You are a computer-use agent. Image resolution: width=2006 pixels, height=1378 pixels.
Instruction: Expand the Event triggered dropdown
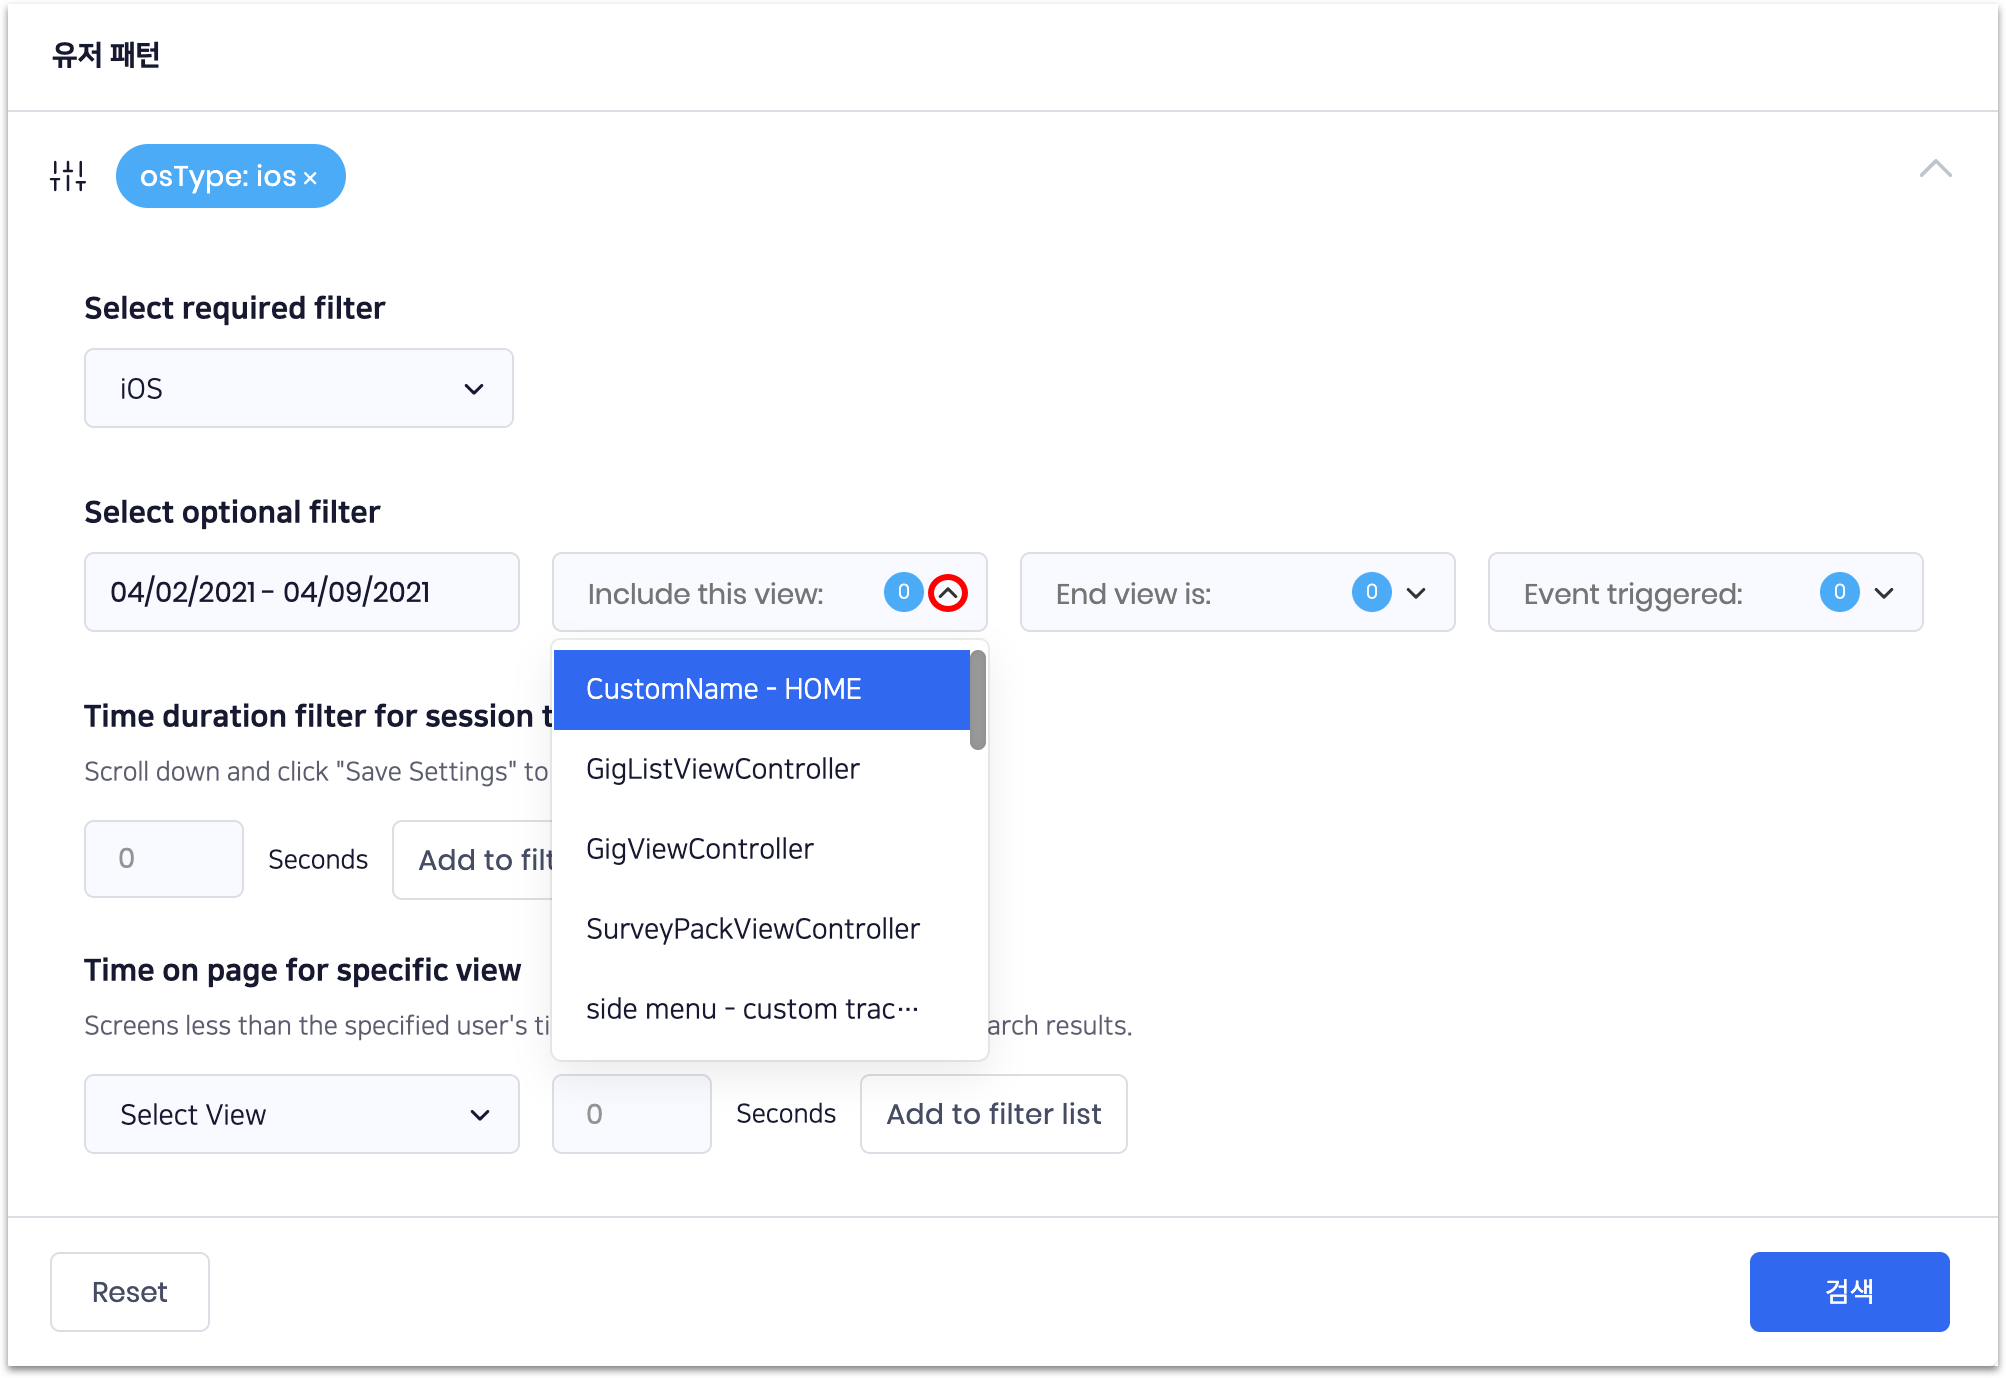pyautogui.click(x=1884, y=593)
